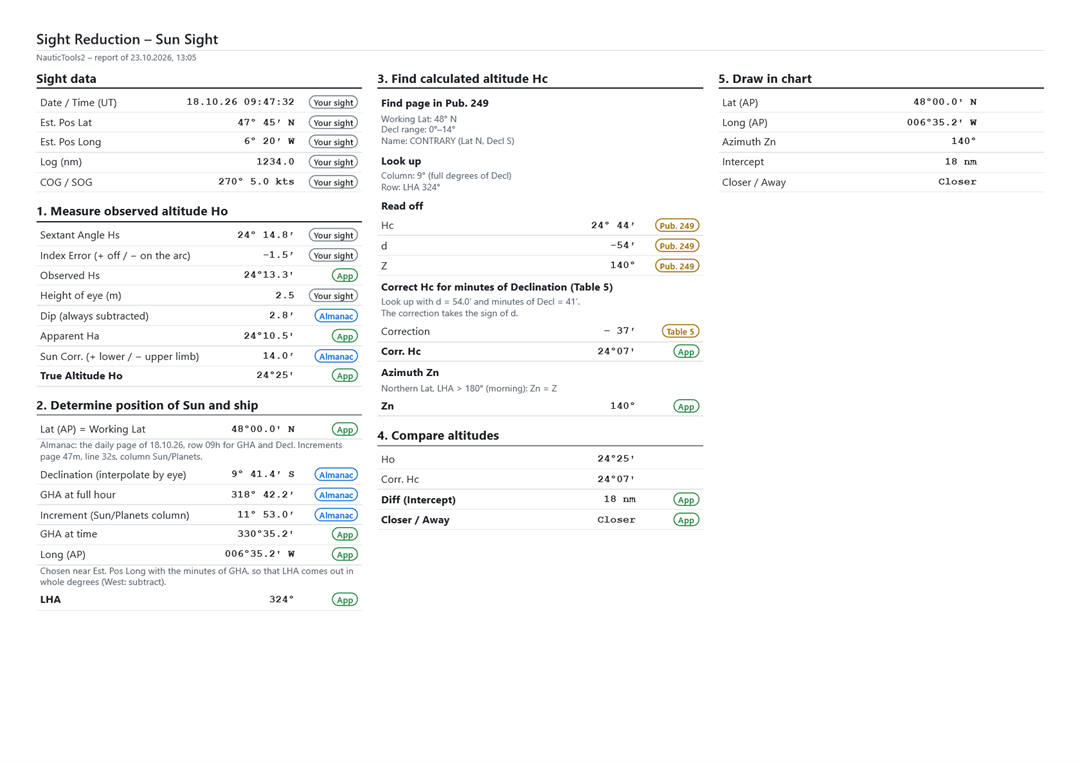
Task: Click the App badge beside Diff (Intercept)
Action: click(x=685, y=500)
